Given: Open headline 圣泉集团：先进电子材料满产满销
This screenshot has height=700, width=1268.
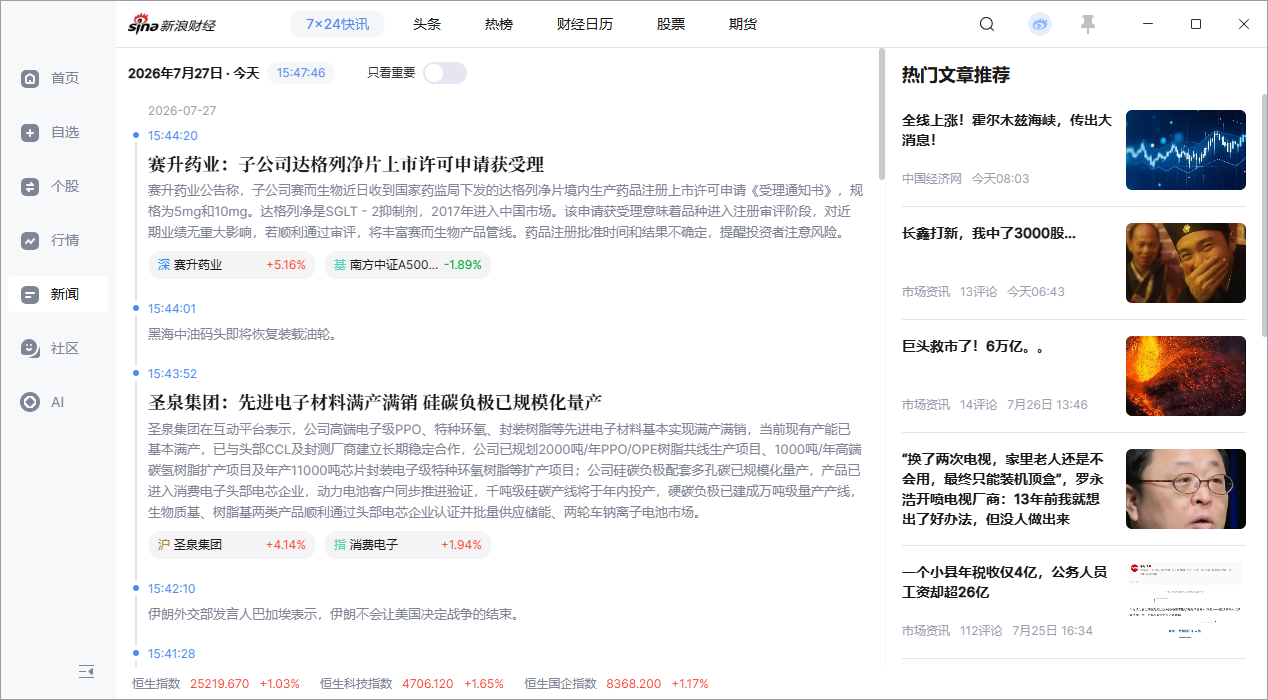Looking at the screenshot, I should click(375, 402).
